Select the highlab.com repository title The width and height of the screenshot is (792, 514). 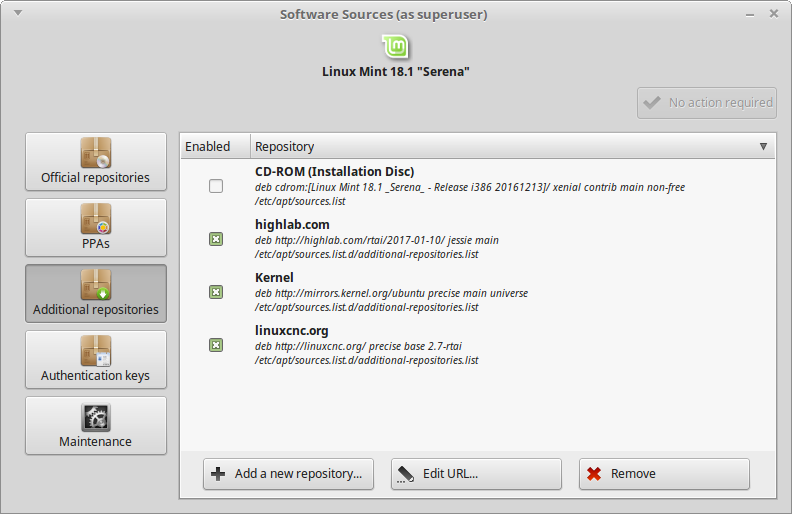[292, 225]
